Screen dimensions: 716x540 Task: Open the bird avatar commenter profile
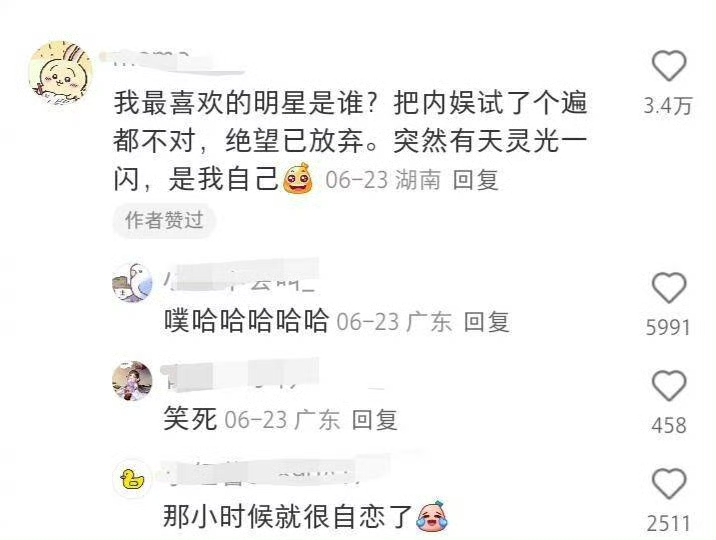click(132, 283)
